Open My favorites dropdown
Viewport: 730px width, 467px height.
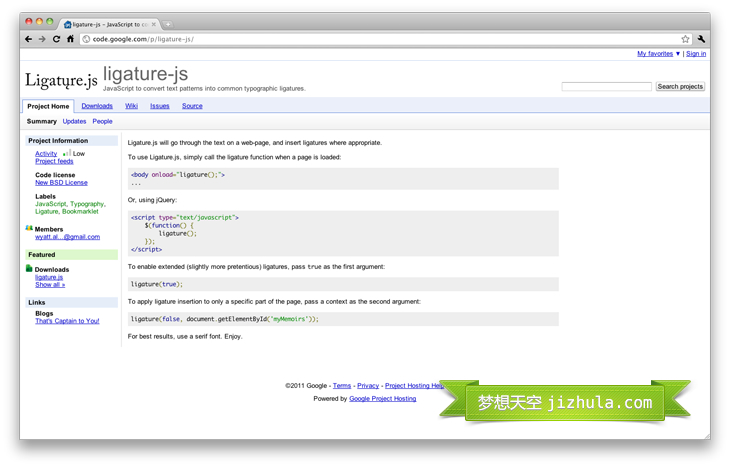658,54
